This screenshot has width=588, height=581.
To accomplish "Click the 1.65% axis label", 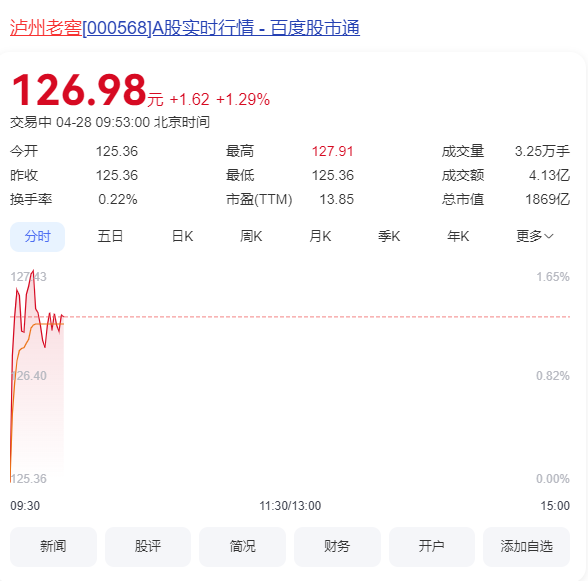I will [553, 277].
